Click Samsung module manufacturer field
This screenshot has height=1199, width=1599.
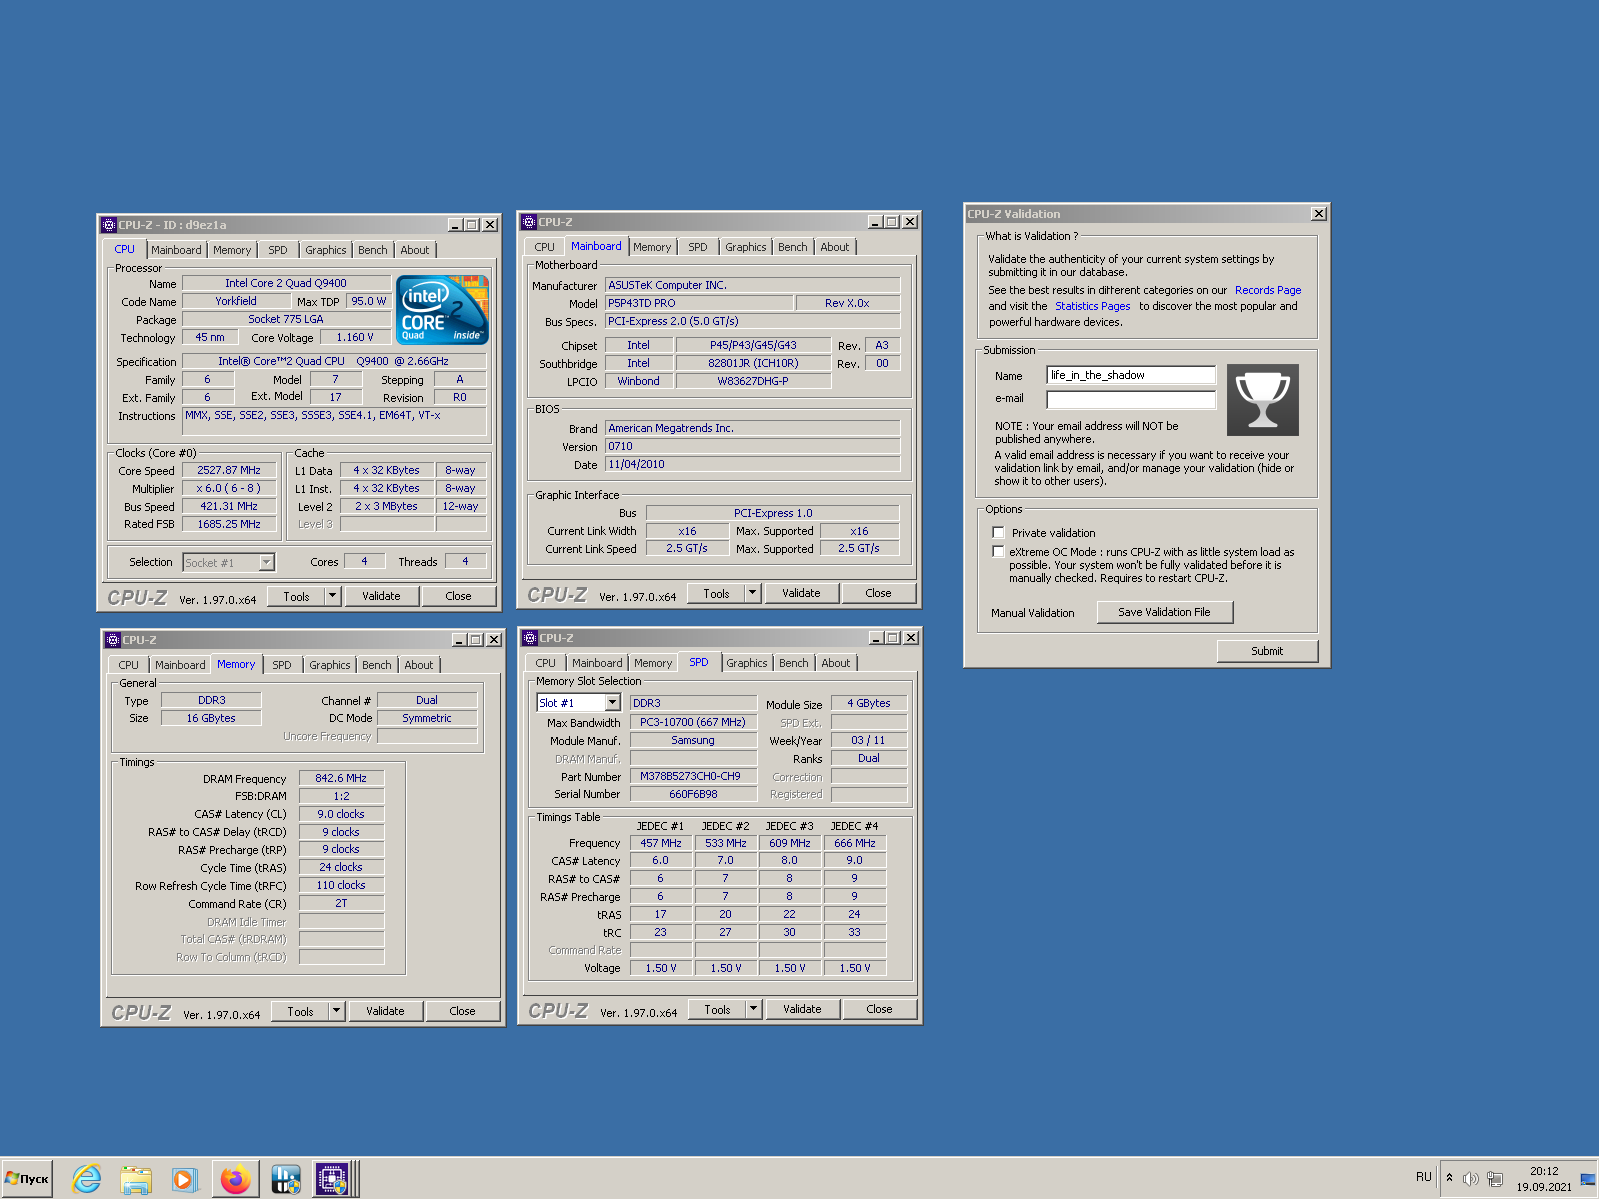(692, 740)
